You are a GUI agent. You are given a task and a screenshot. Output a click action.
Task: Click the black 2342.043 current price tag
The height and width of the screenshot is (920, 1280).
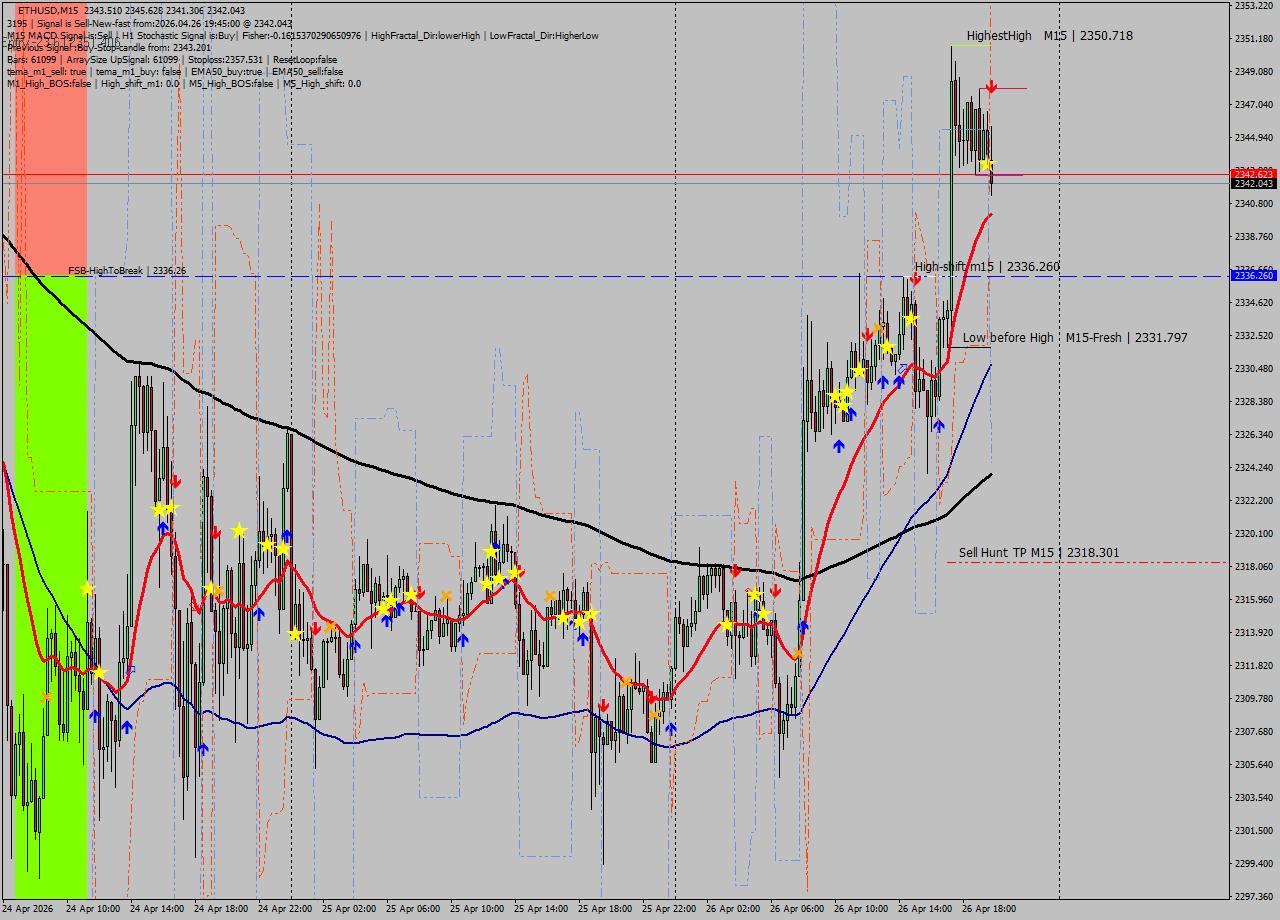click(1253, 184)
